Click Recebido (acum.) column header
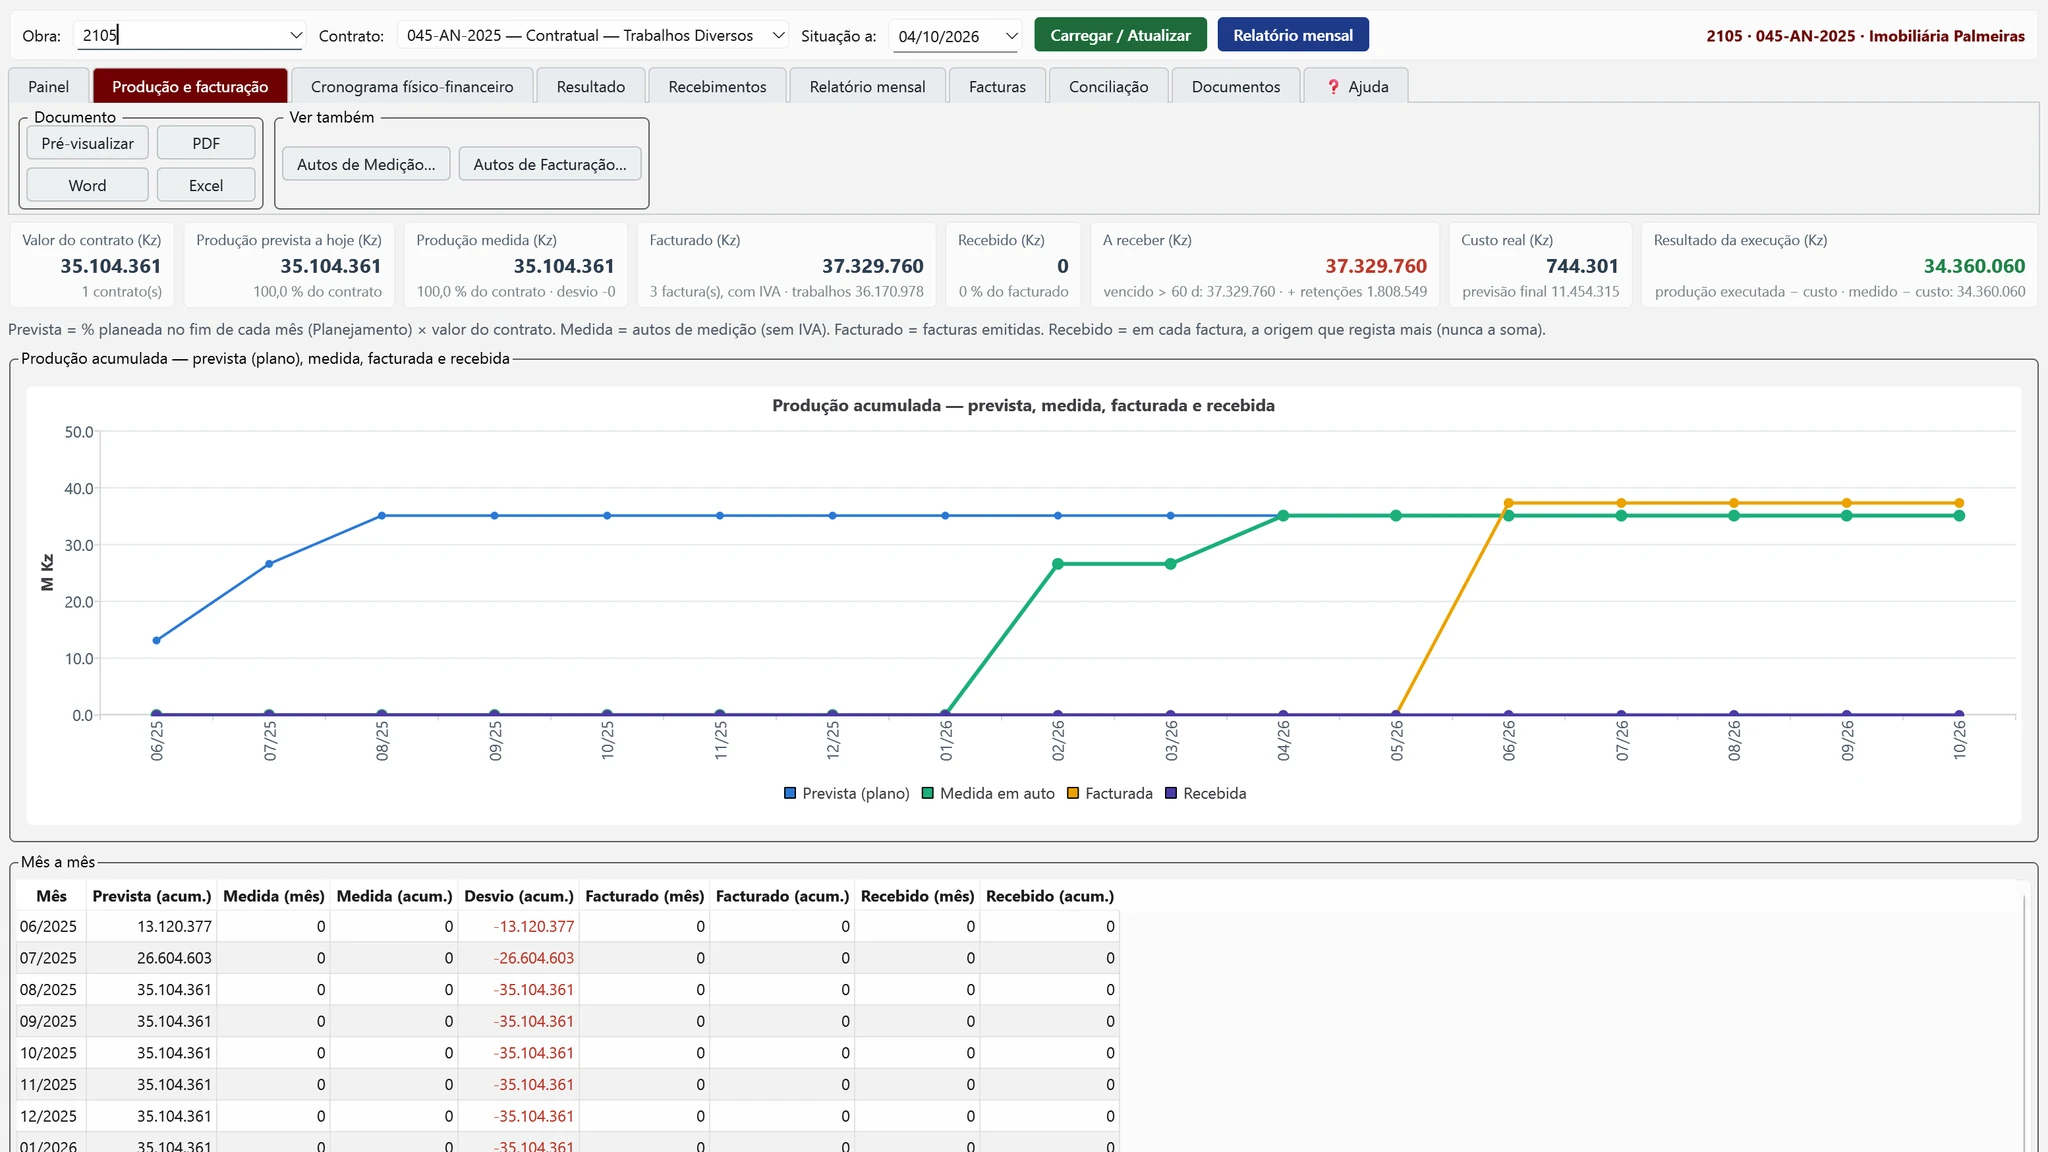 point(1050,896)
